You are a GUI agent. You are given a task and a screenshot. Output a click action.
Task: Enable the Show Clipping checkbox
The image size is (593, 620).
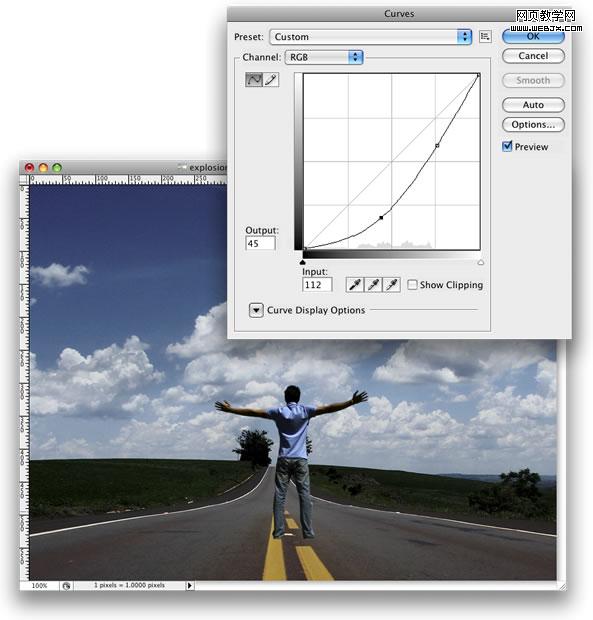coord(412,285)
